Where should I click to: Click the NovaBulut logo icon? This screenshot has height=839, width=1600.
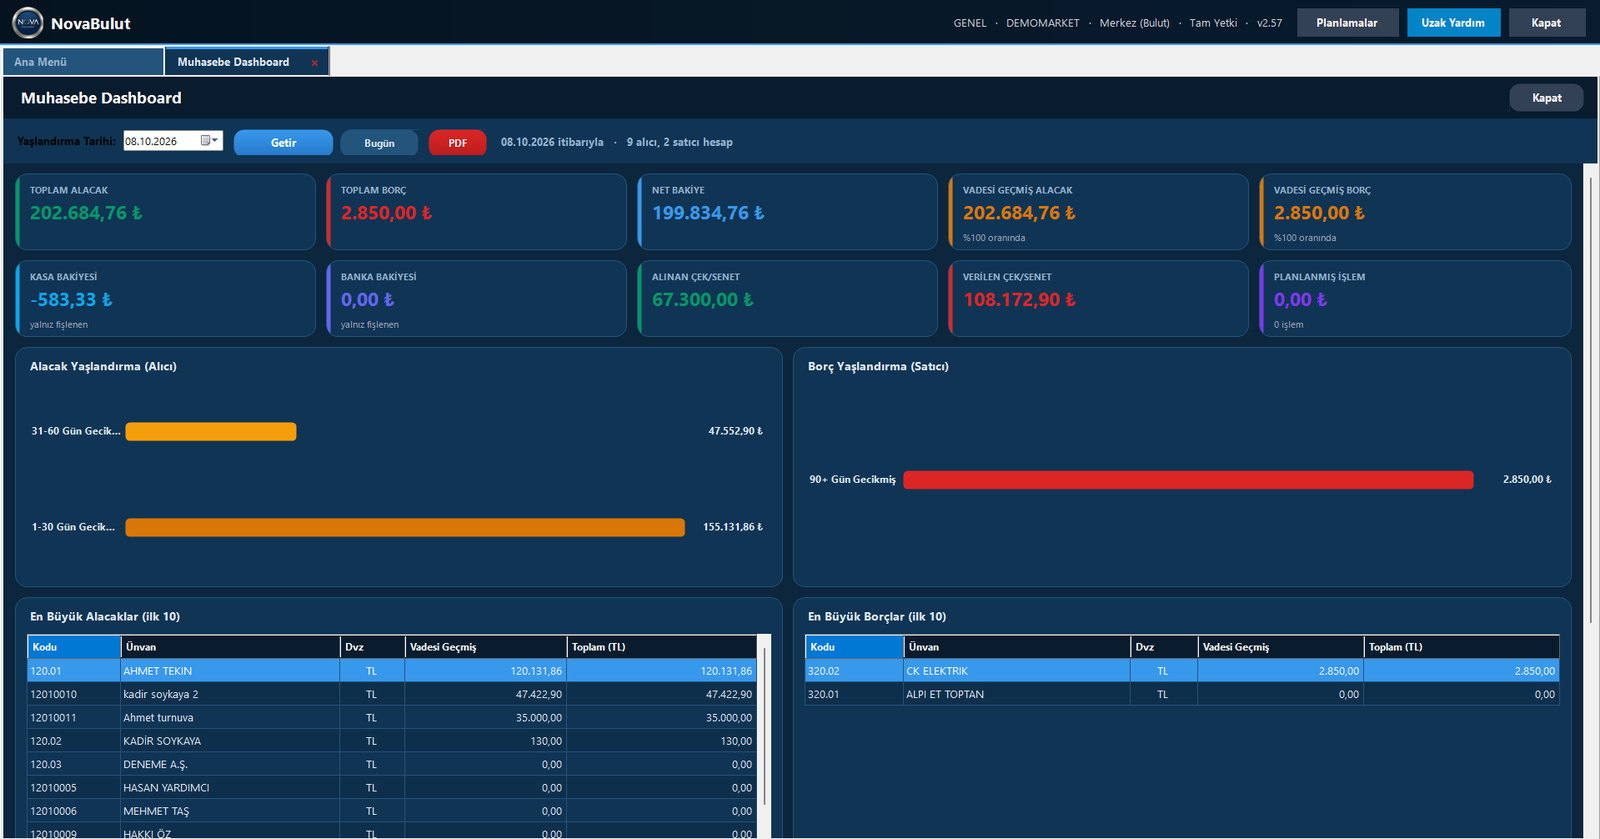28,22
